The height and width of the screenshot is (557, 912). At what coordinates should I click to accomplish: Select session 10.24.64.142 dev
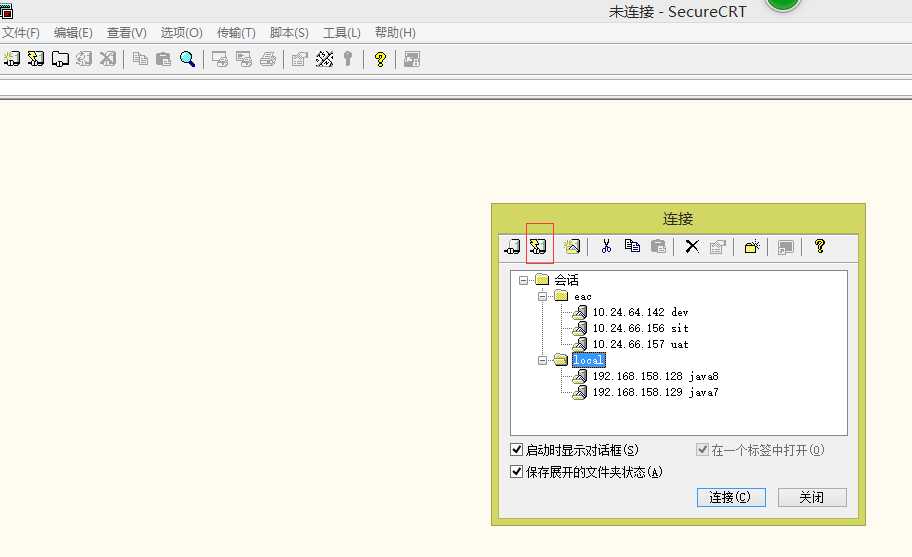tap(640, 312)
